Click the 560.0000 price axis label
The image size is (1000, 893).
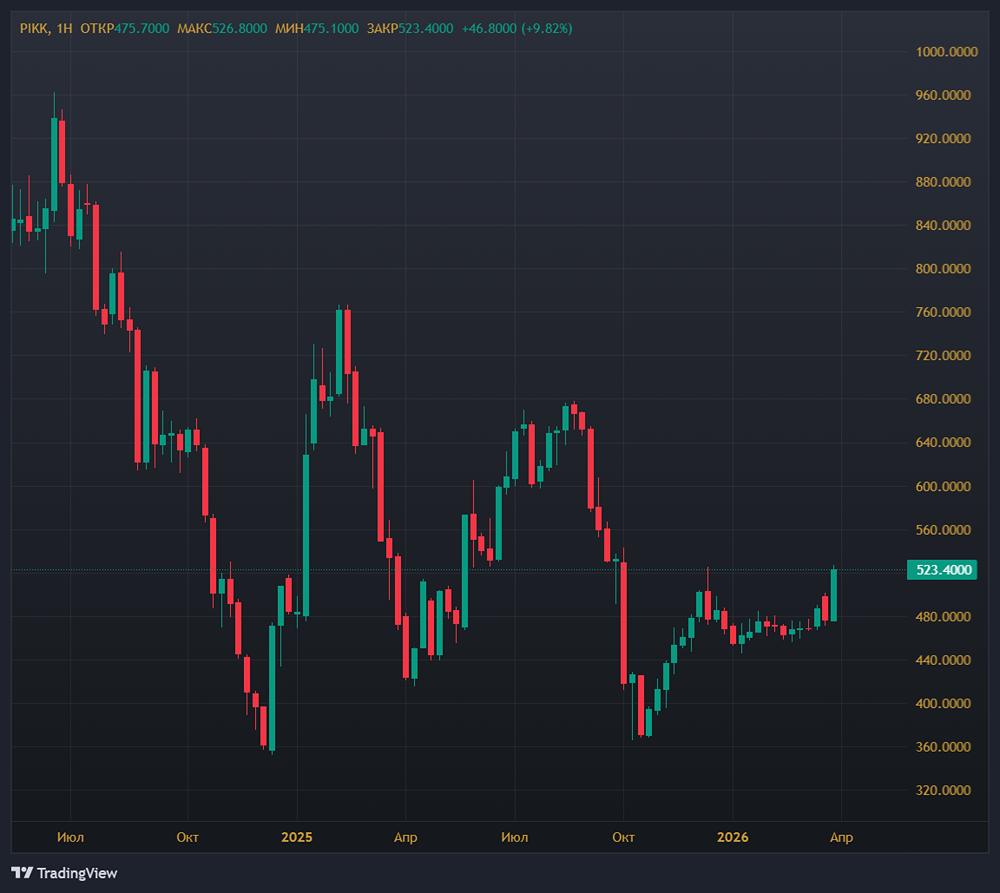click(943, 529)
